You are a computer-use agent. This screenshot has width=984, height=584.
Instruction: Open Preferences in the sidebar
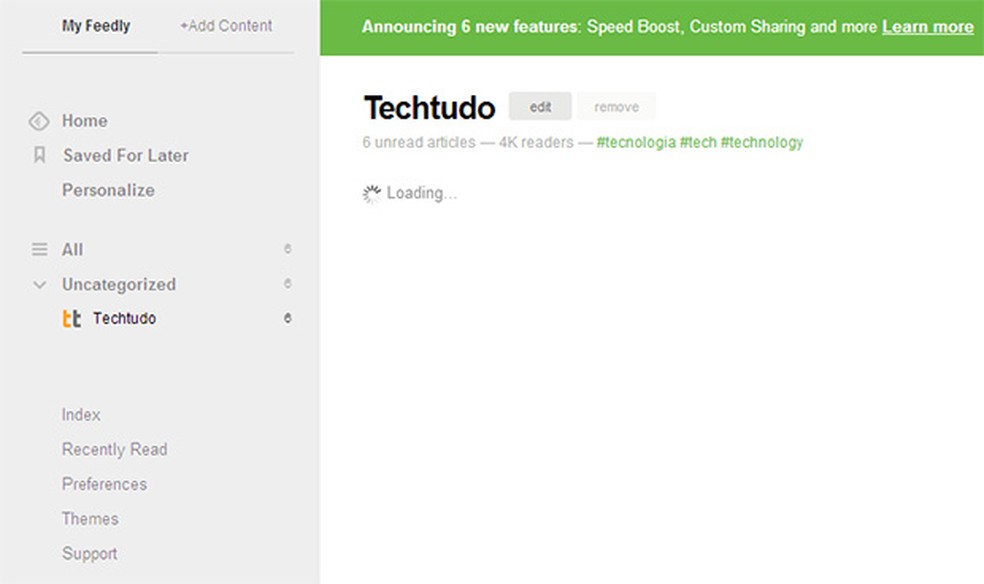point(104,484)
